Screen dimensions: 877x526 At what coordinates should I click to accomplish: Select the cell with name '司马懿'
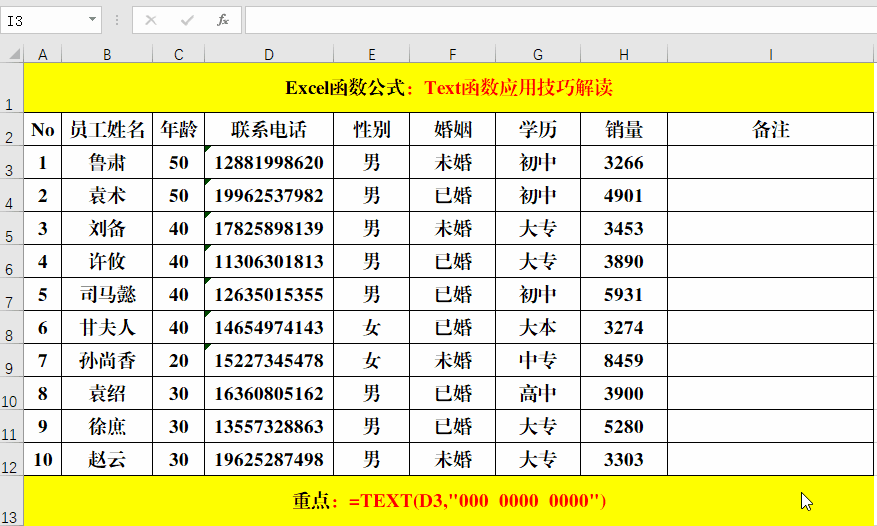tap(107, 294)
